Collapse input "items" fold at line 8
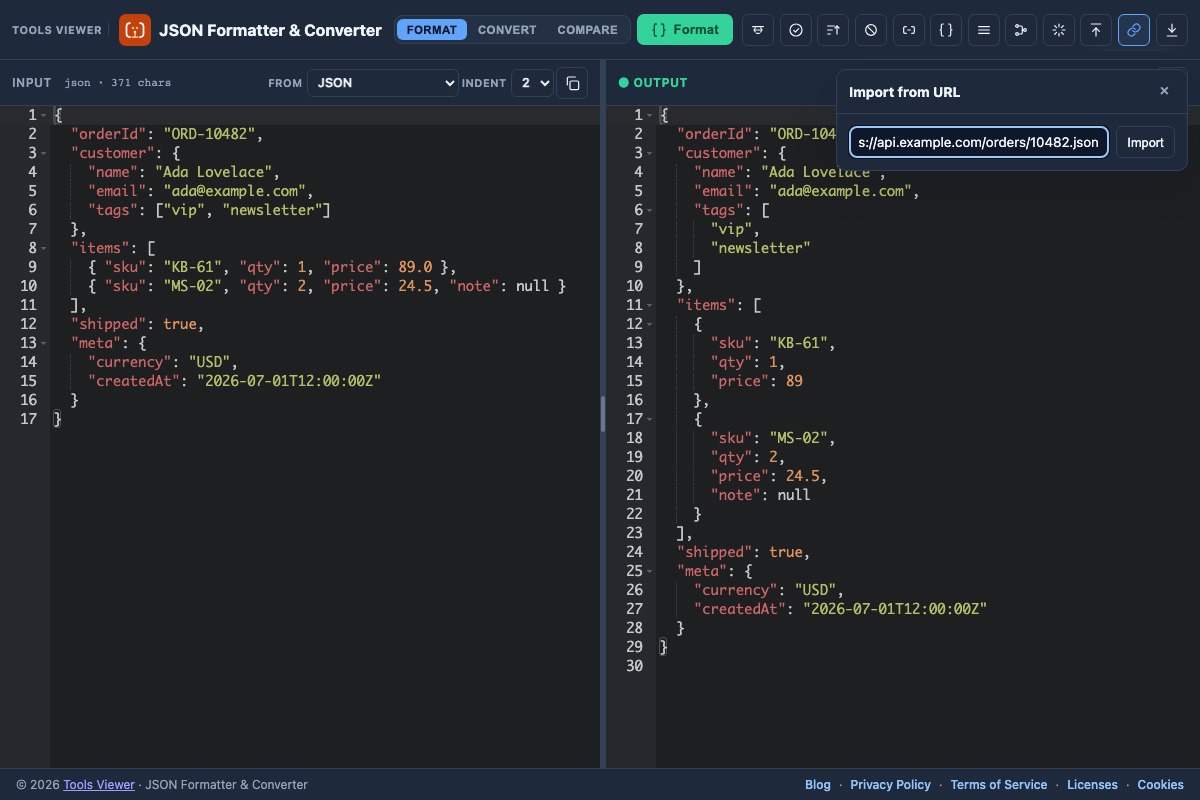Image resolution: width=1200 pixels, height=800 pixels. pyautogui.click(x=44, y=248)
